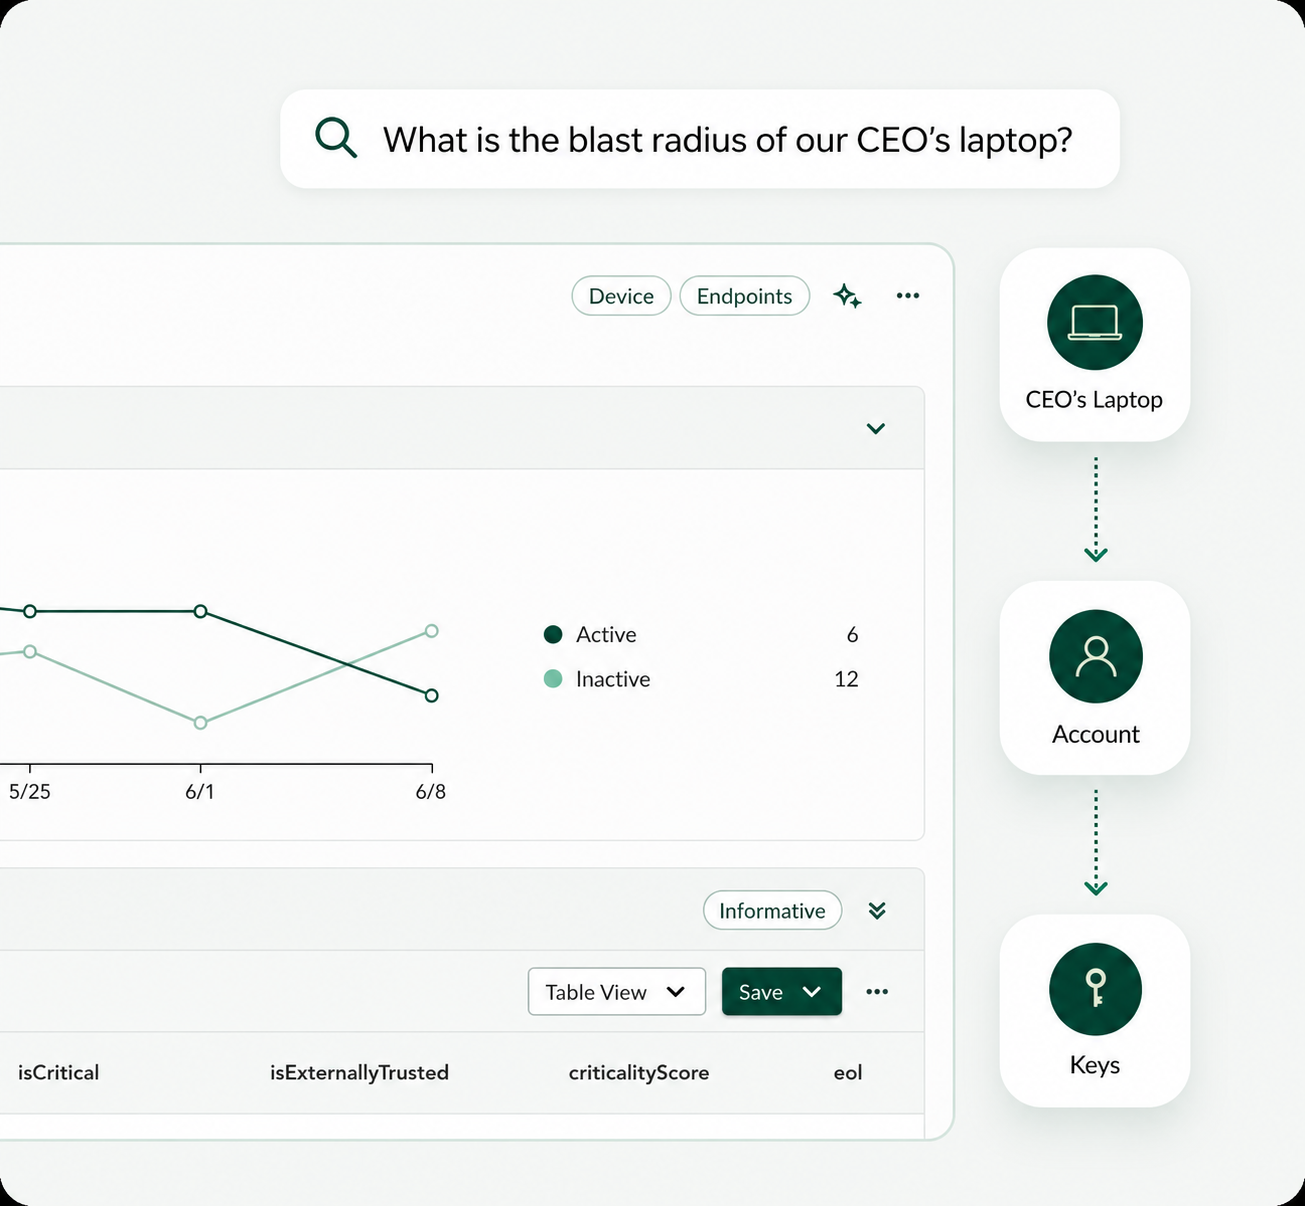The width and height of the screenshot is (1305, 1206).
Task: Click the Inactive legend dot
Action: click(x=553, y=679)
